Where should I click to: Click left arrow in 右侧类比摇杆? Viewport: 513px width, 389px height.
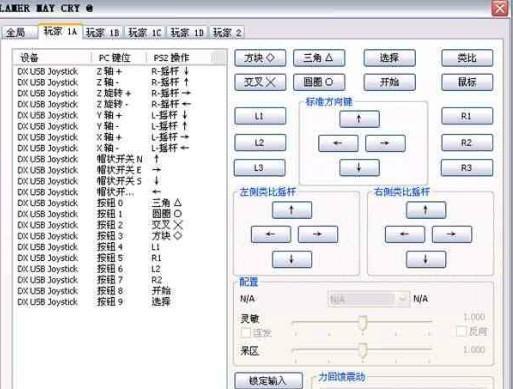tap(405, 234)
